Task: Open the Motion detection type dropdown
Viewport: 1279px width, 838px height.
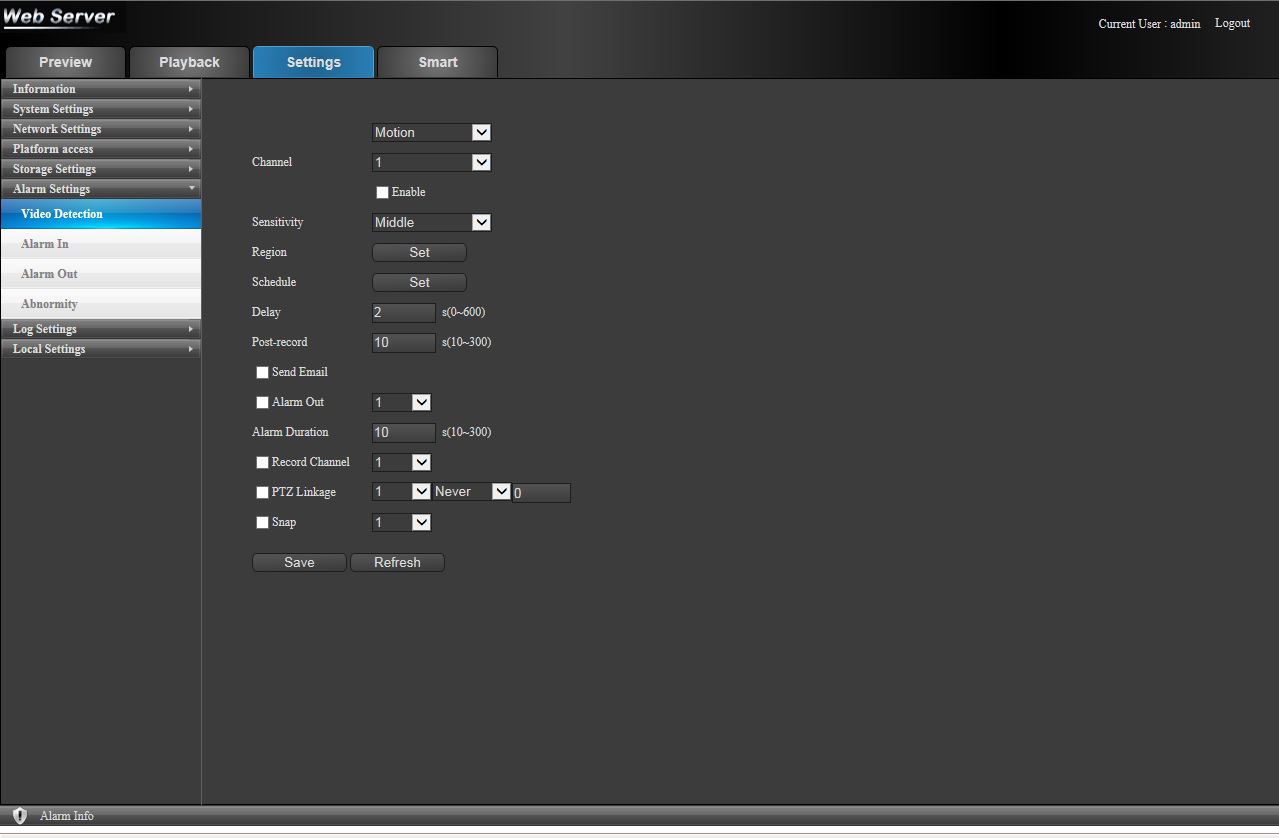Action: (431, 132)
